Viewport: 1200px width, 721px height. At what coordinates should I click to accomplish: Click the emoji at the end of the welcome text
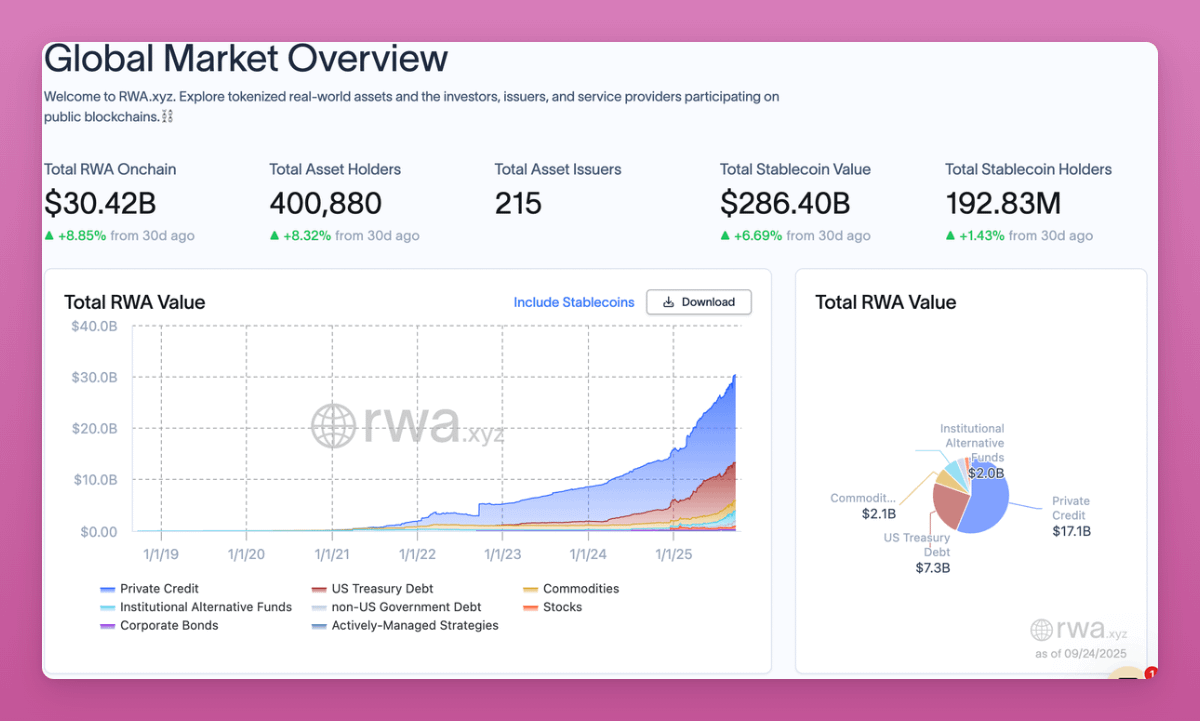pyautogui.click(x=166, y=116)
